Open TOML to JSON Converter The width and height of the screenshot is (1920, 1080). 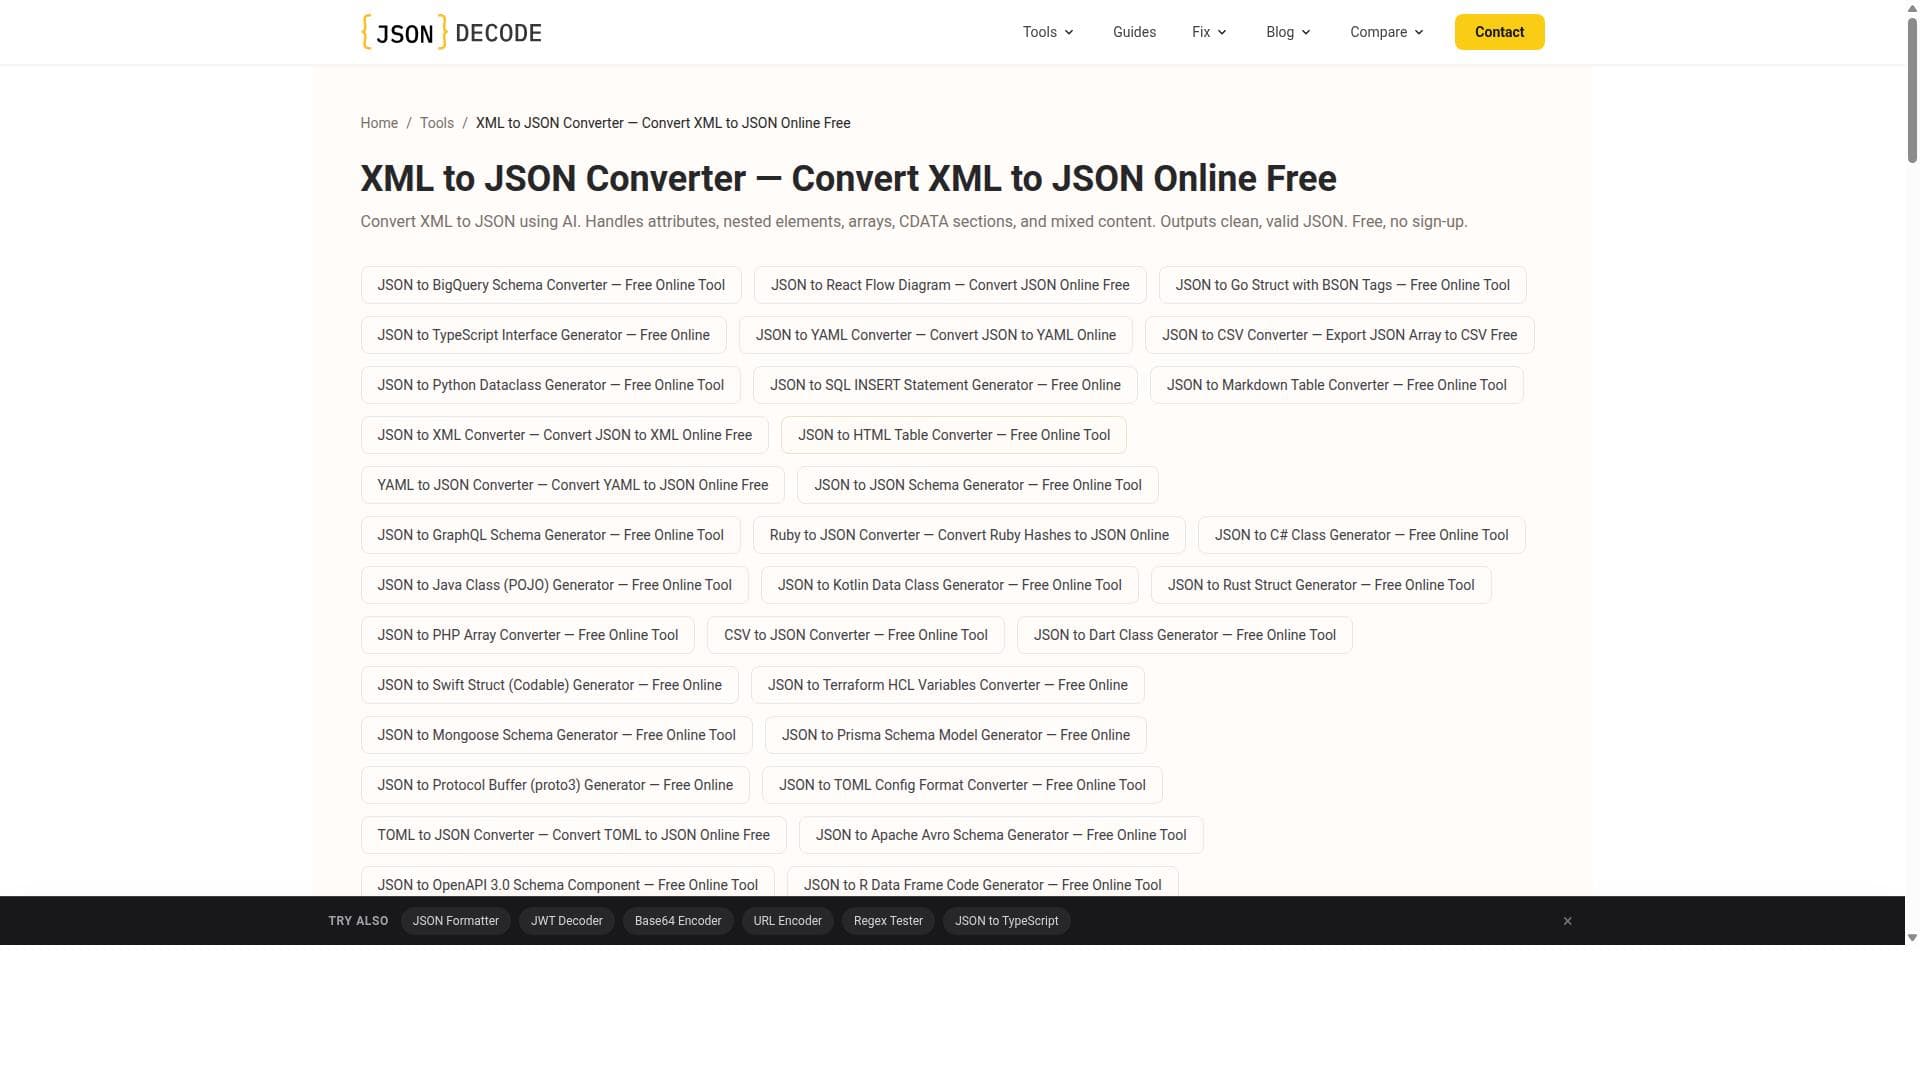573,835
